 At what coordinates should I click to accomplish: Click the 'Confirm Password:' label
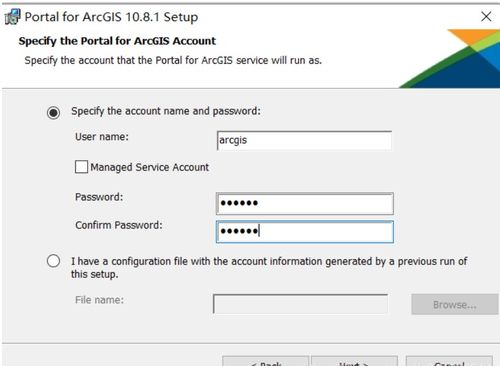pos(119,225)
